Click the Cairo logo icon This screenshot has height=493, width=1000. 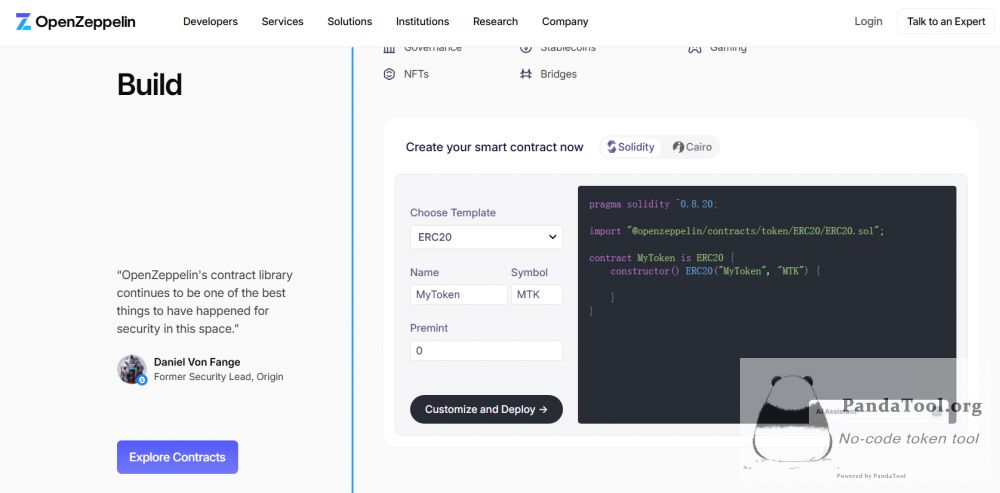(678, 147)
